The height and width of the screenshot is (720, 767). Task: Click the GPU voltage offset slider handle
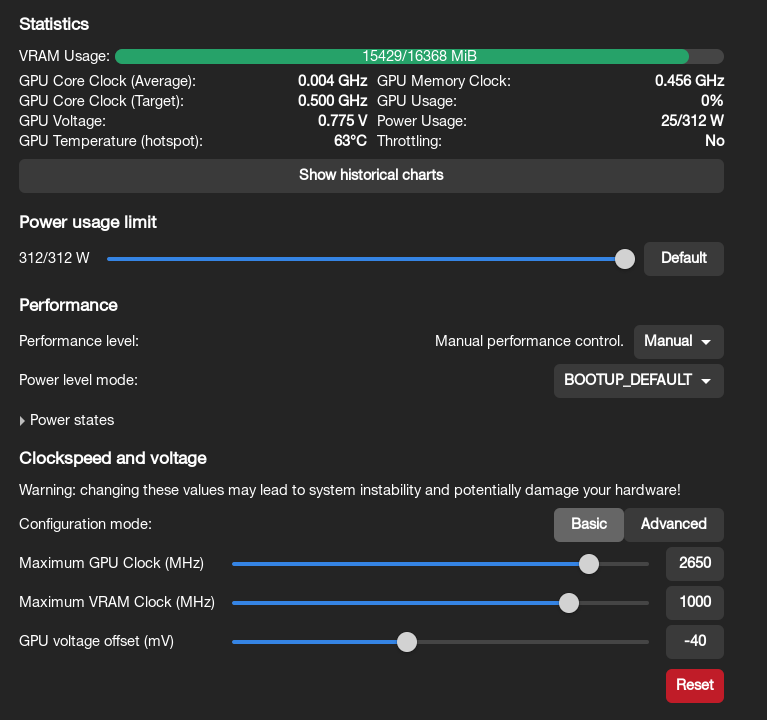click(406, 642)
